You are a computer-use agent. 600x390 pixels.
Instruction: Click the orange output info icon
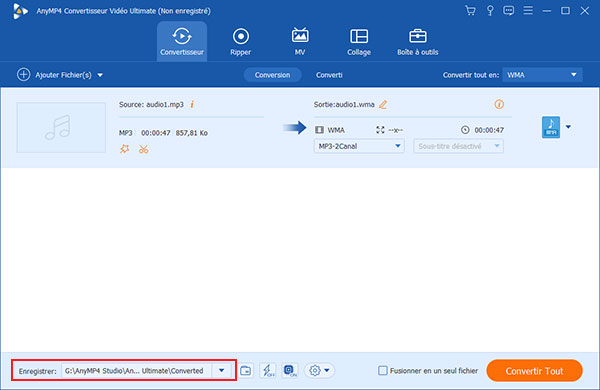[499, 104]
